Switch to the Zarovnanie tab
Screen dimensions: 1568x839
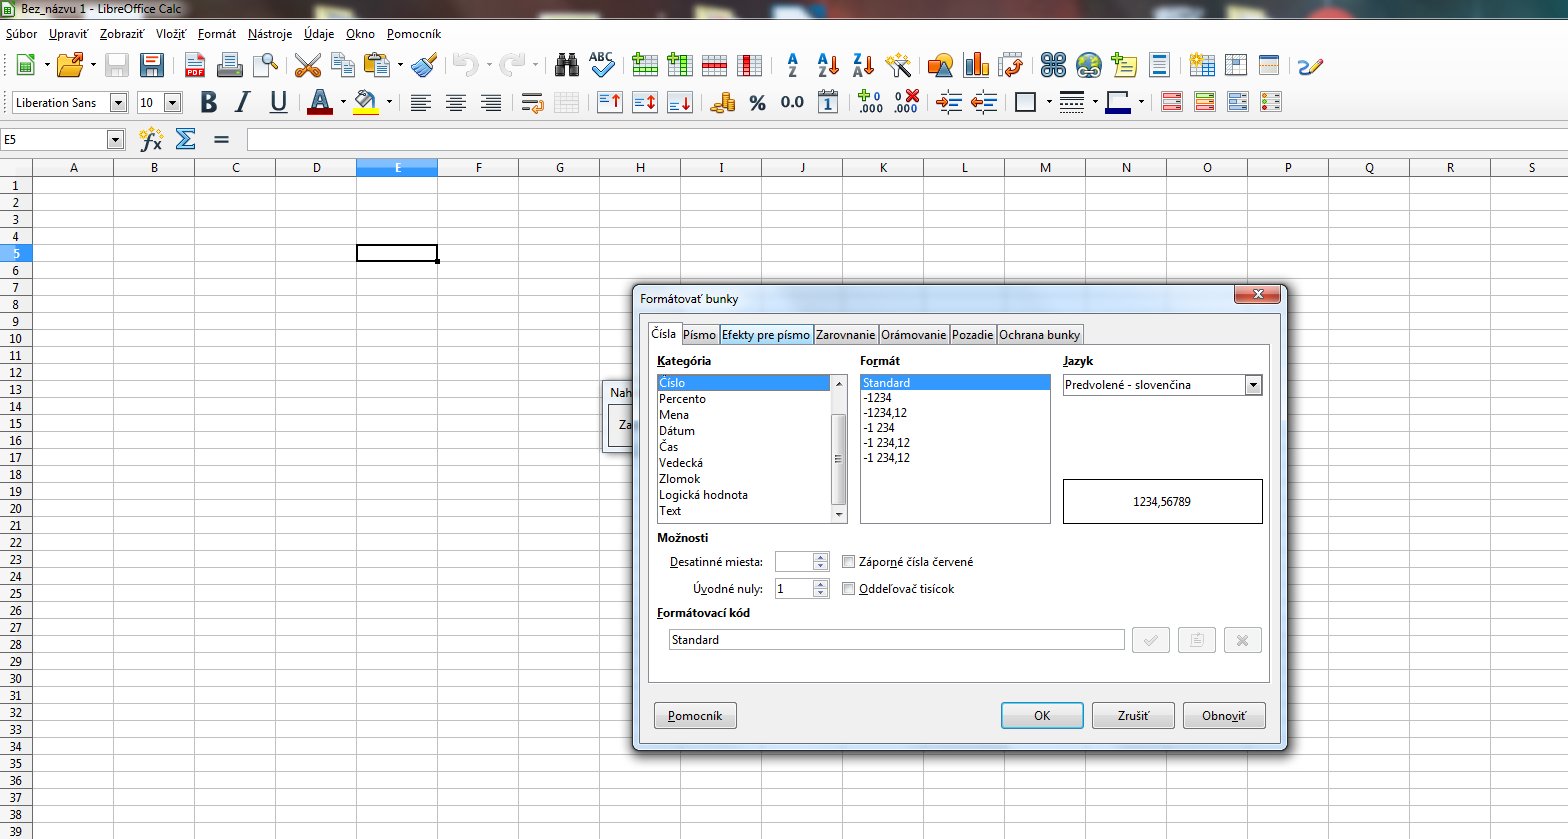click(846, 335)
